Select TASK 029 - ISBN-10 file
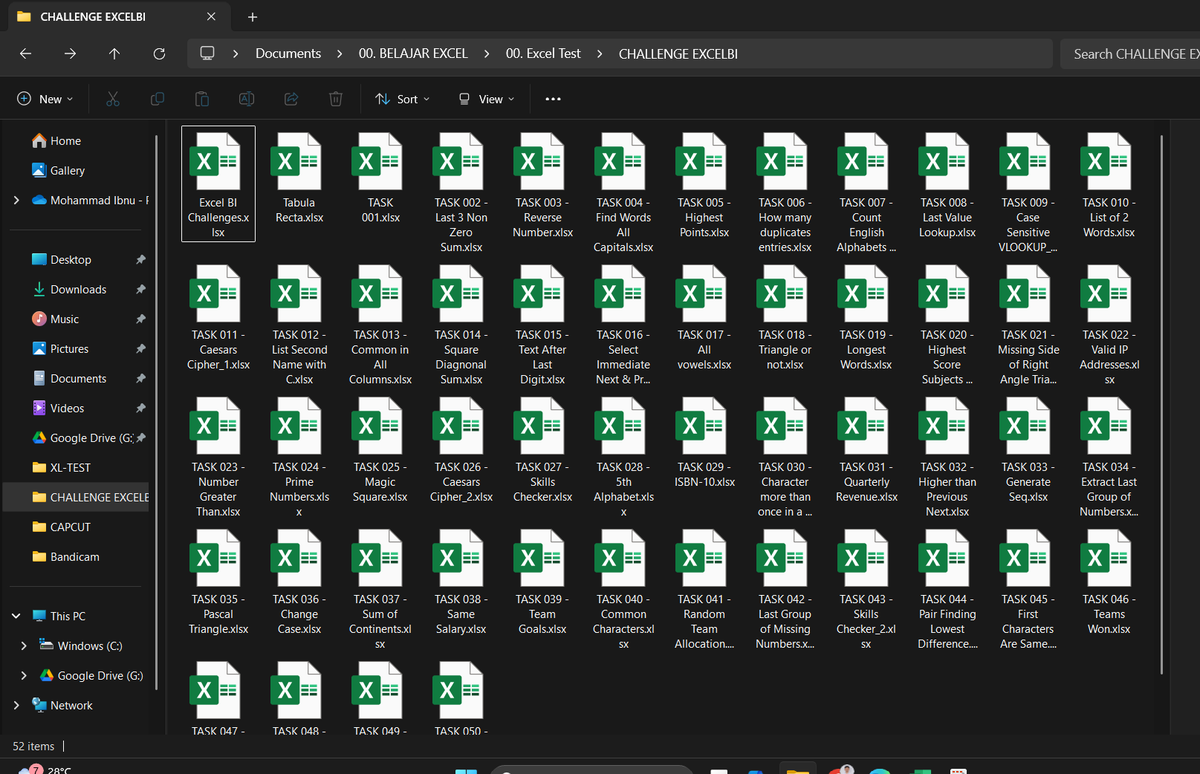This screenshot has height=774, width=1200. pyautogui.click(x=704, y=443)
